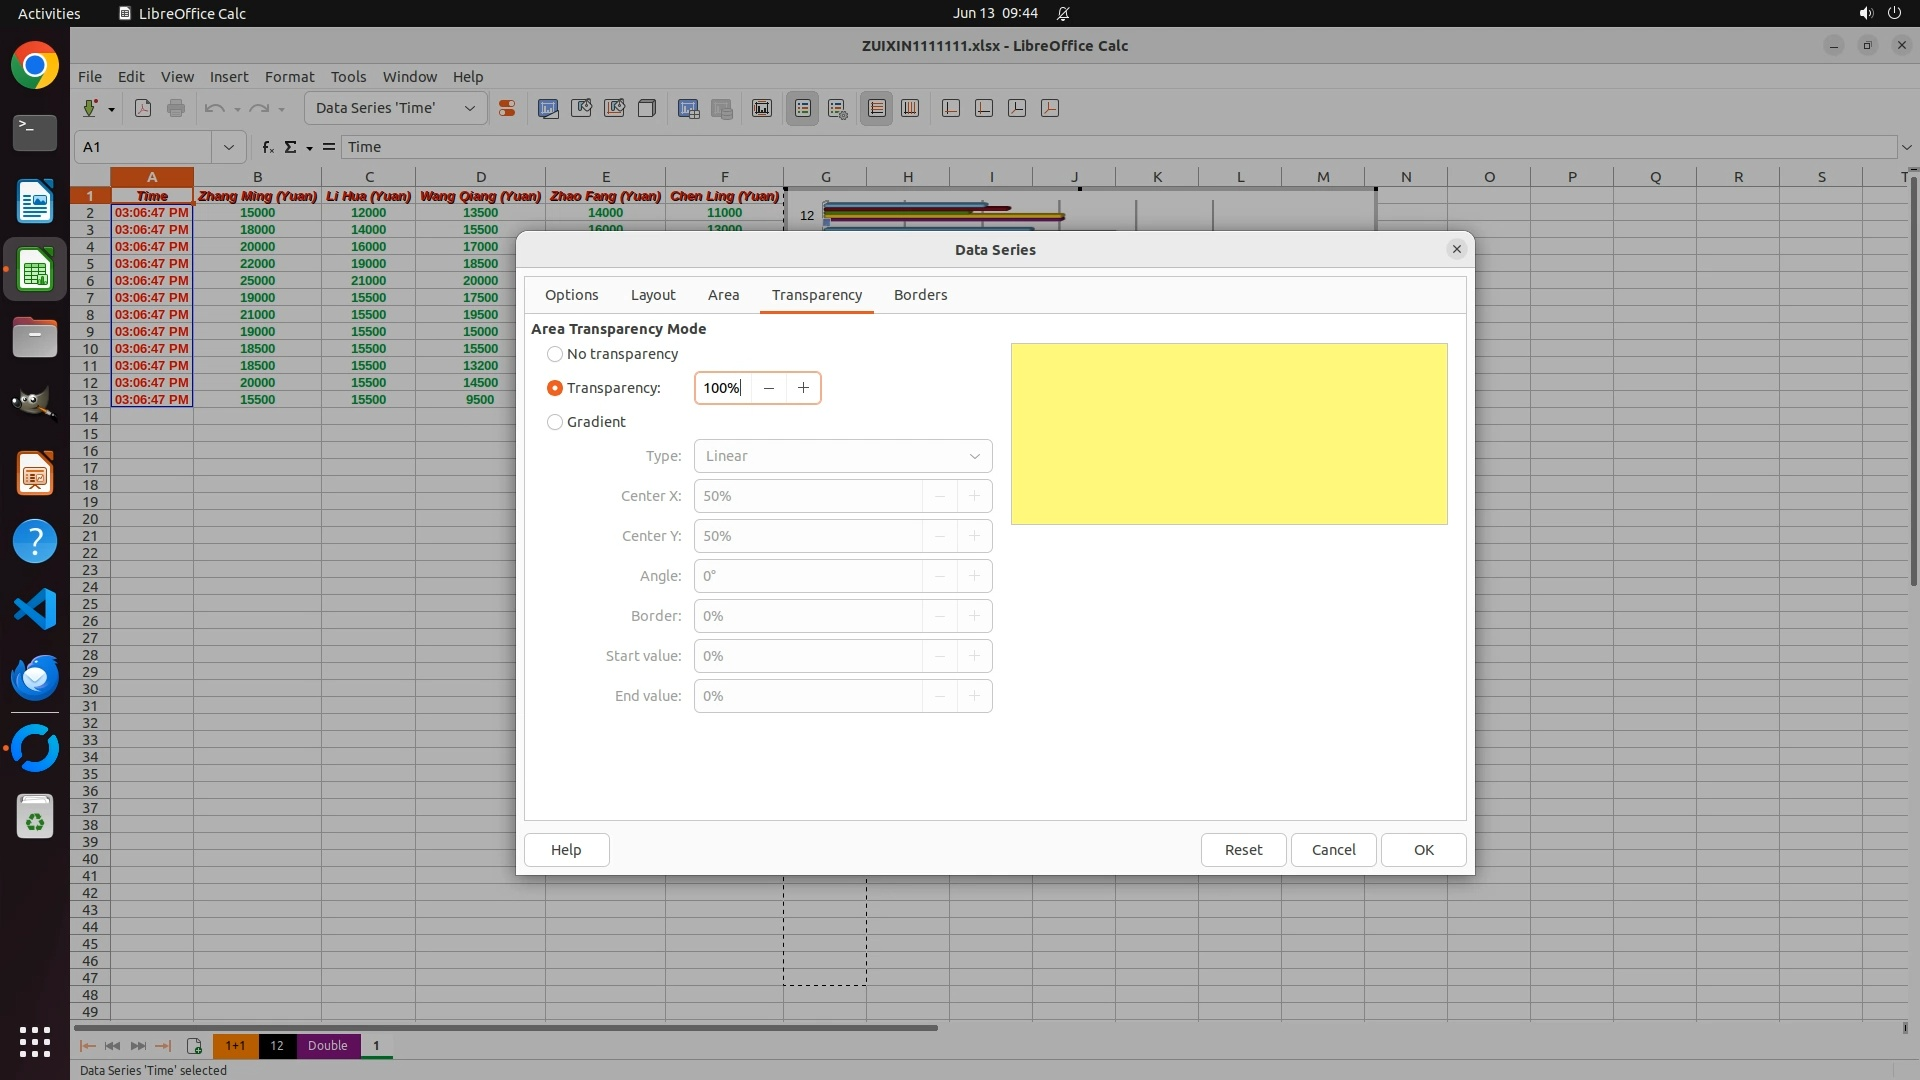The image size is (1920, 1080).
Task: Select the Gradient radio button
Action: click(555, 422)
